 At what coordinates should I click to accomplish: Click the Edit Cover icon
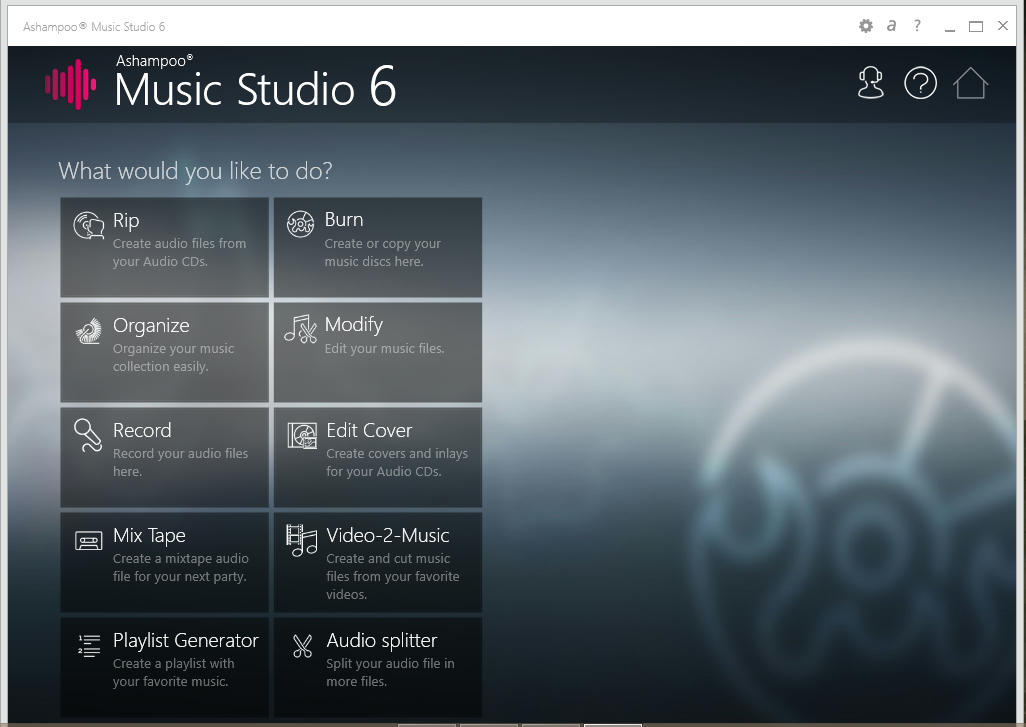pos(302,436)
